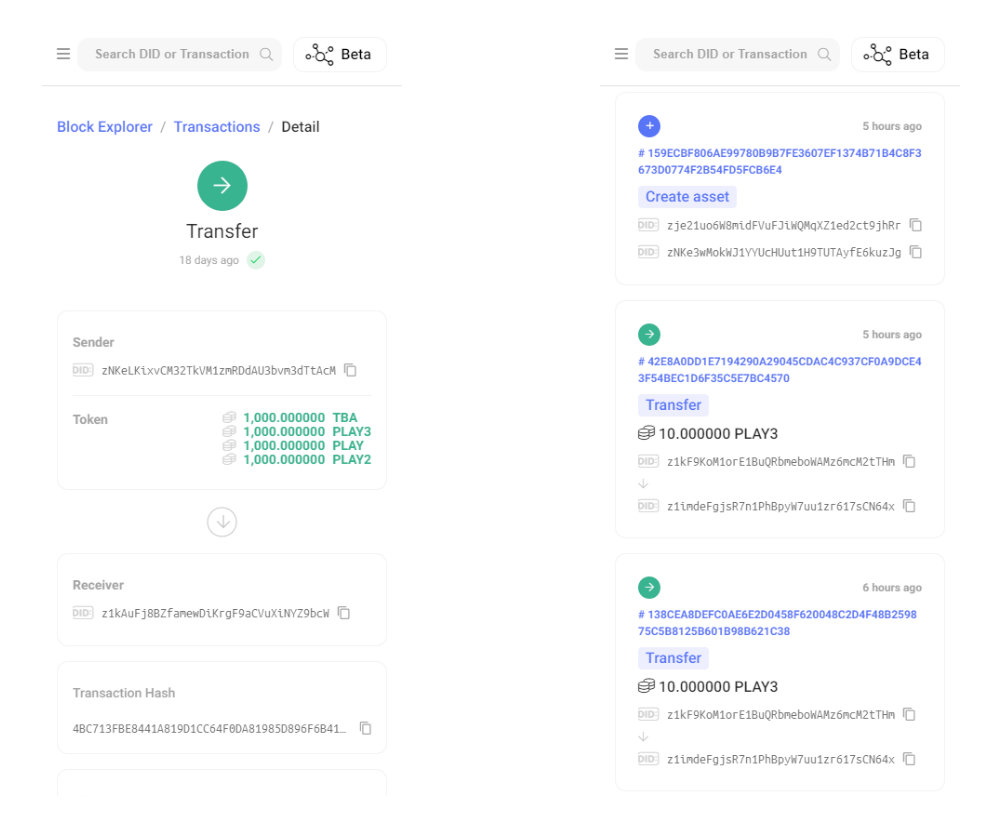
Task: Open the Beta network selector on right
Action: [897, 54]
